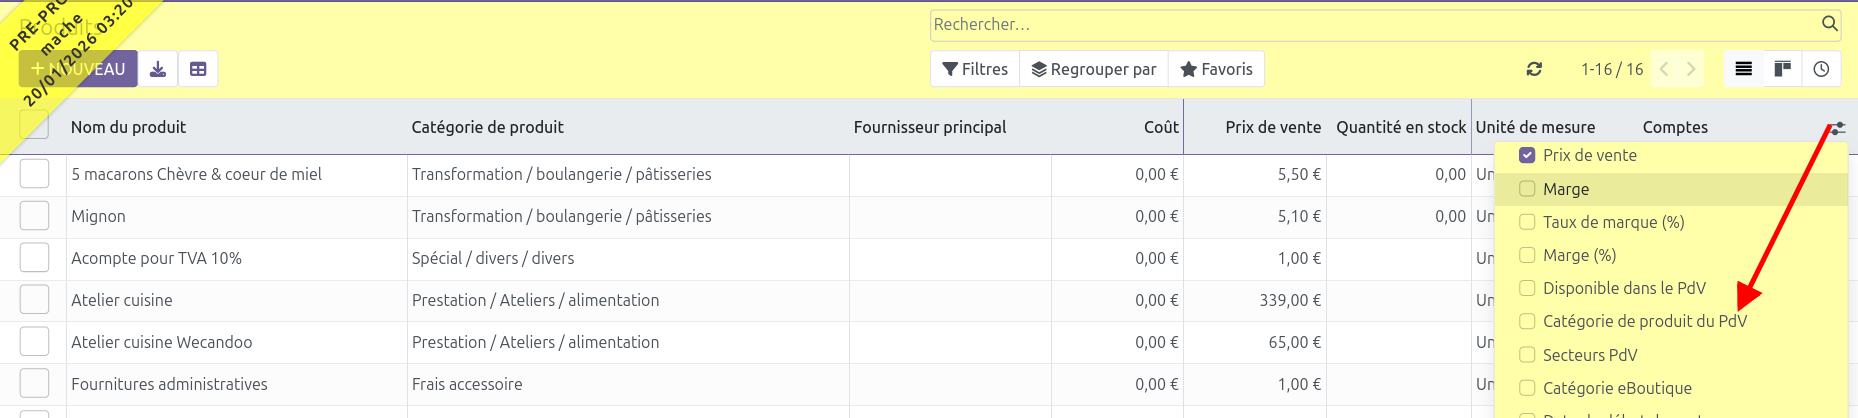The height and width of the screenshot is (418, 1858).
Task: Sort by Nom du produit column header
Action: point(129,127)
